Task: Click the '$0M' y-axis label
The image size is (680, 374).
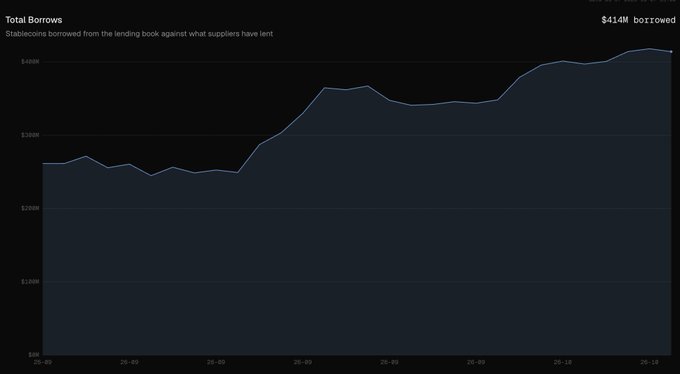Action: click(x=34, y=355)
